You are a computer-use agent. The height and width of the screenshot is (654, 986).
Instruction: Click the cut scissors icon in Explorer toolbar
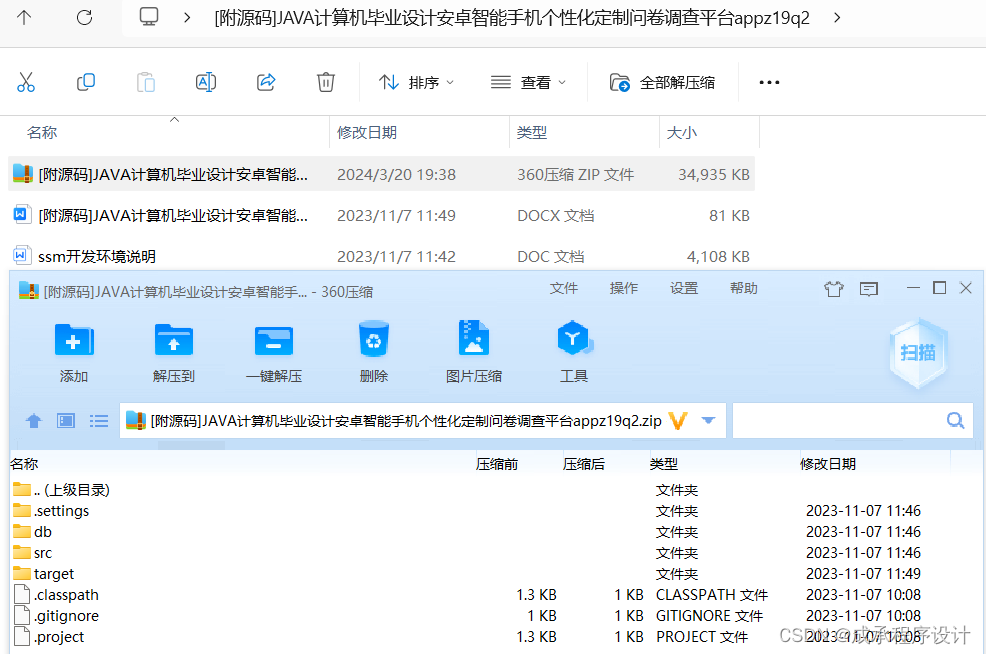26,82
